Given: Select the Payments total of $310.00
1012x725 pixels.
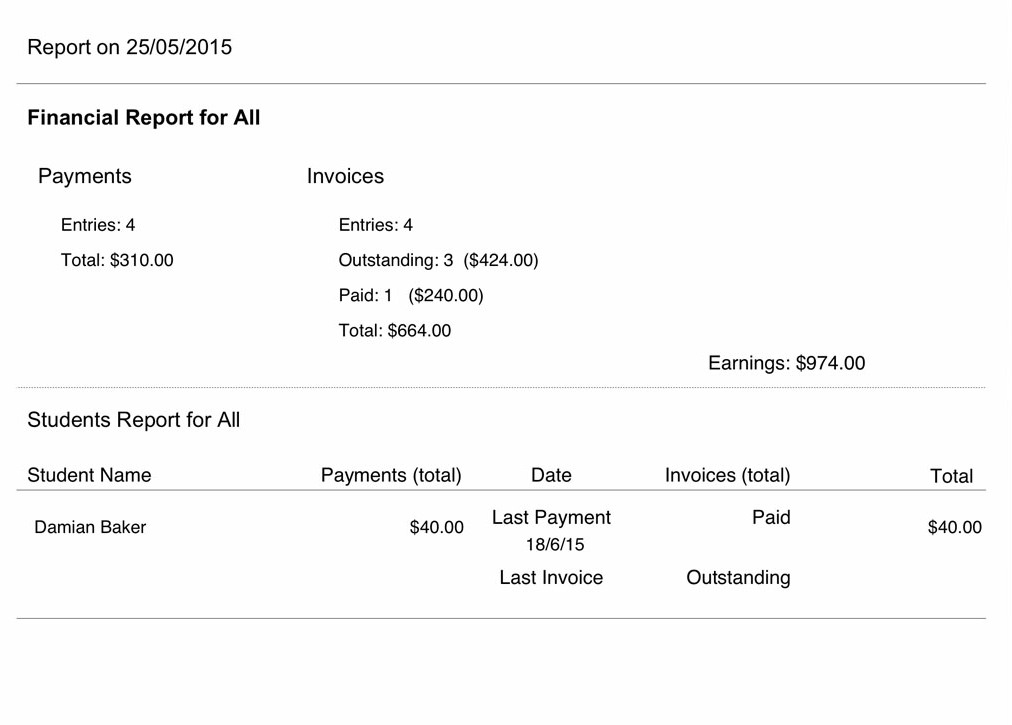Looking at the screenshot, I should [117, 260].
